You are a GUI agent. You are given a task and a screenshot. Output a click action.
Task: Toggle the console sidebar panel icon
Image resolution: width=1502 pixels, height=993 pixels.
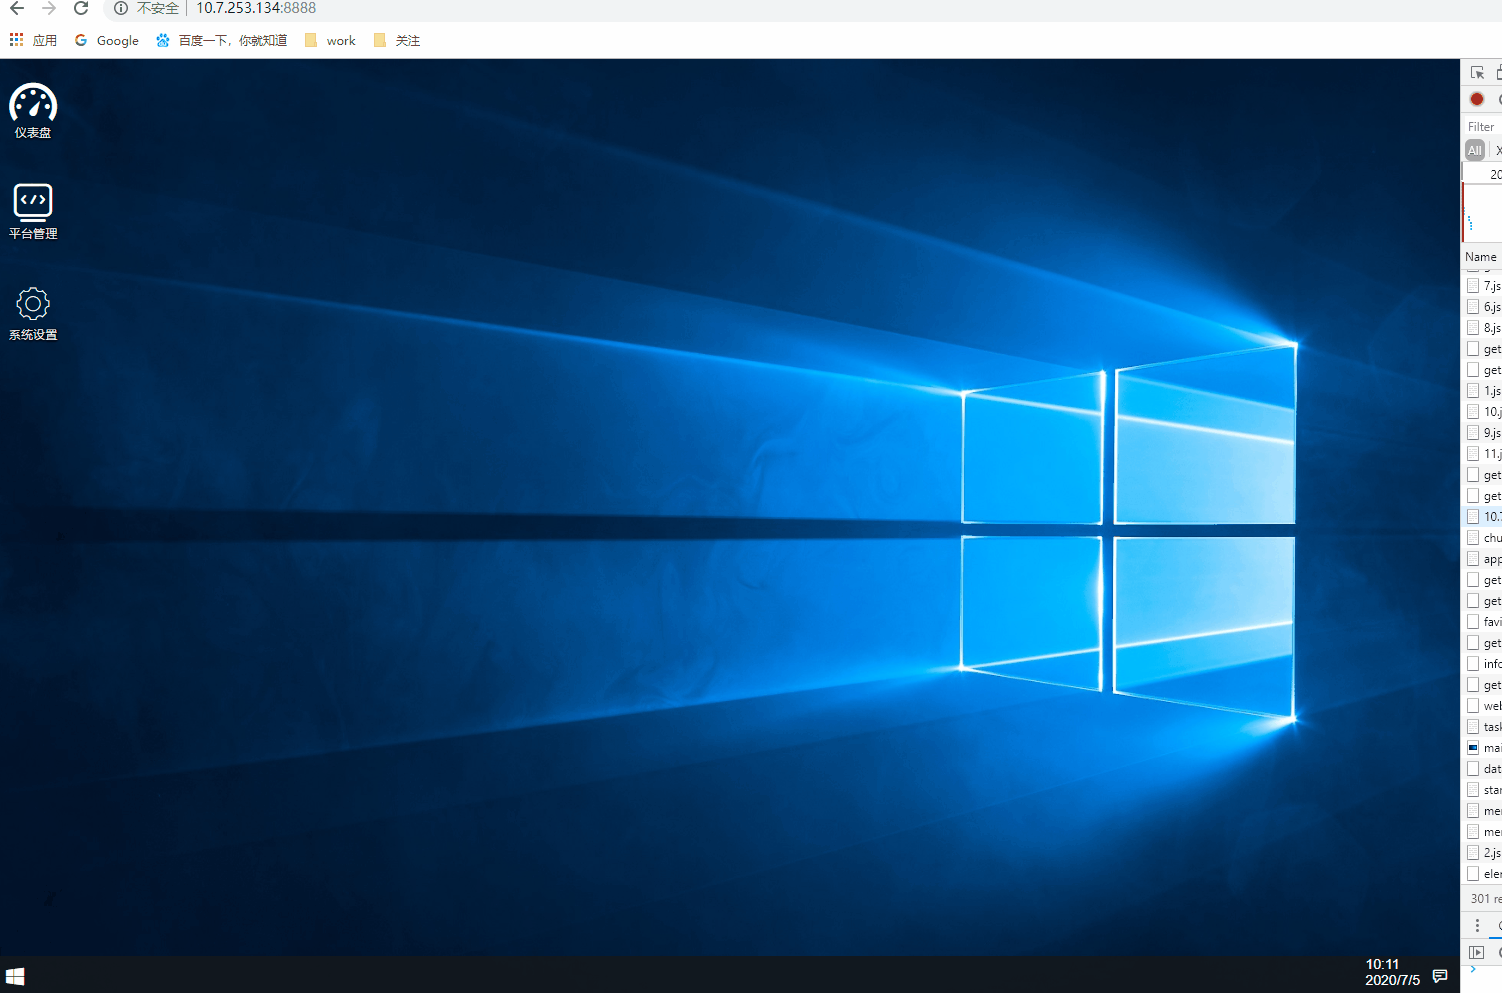pos(1476,952)
